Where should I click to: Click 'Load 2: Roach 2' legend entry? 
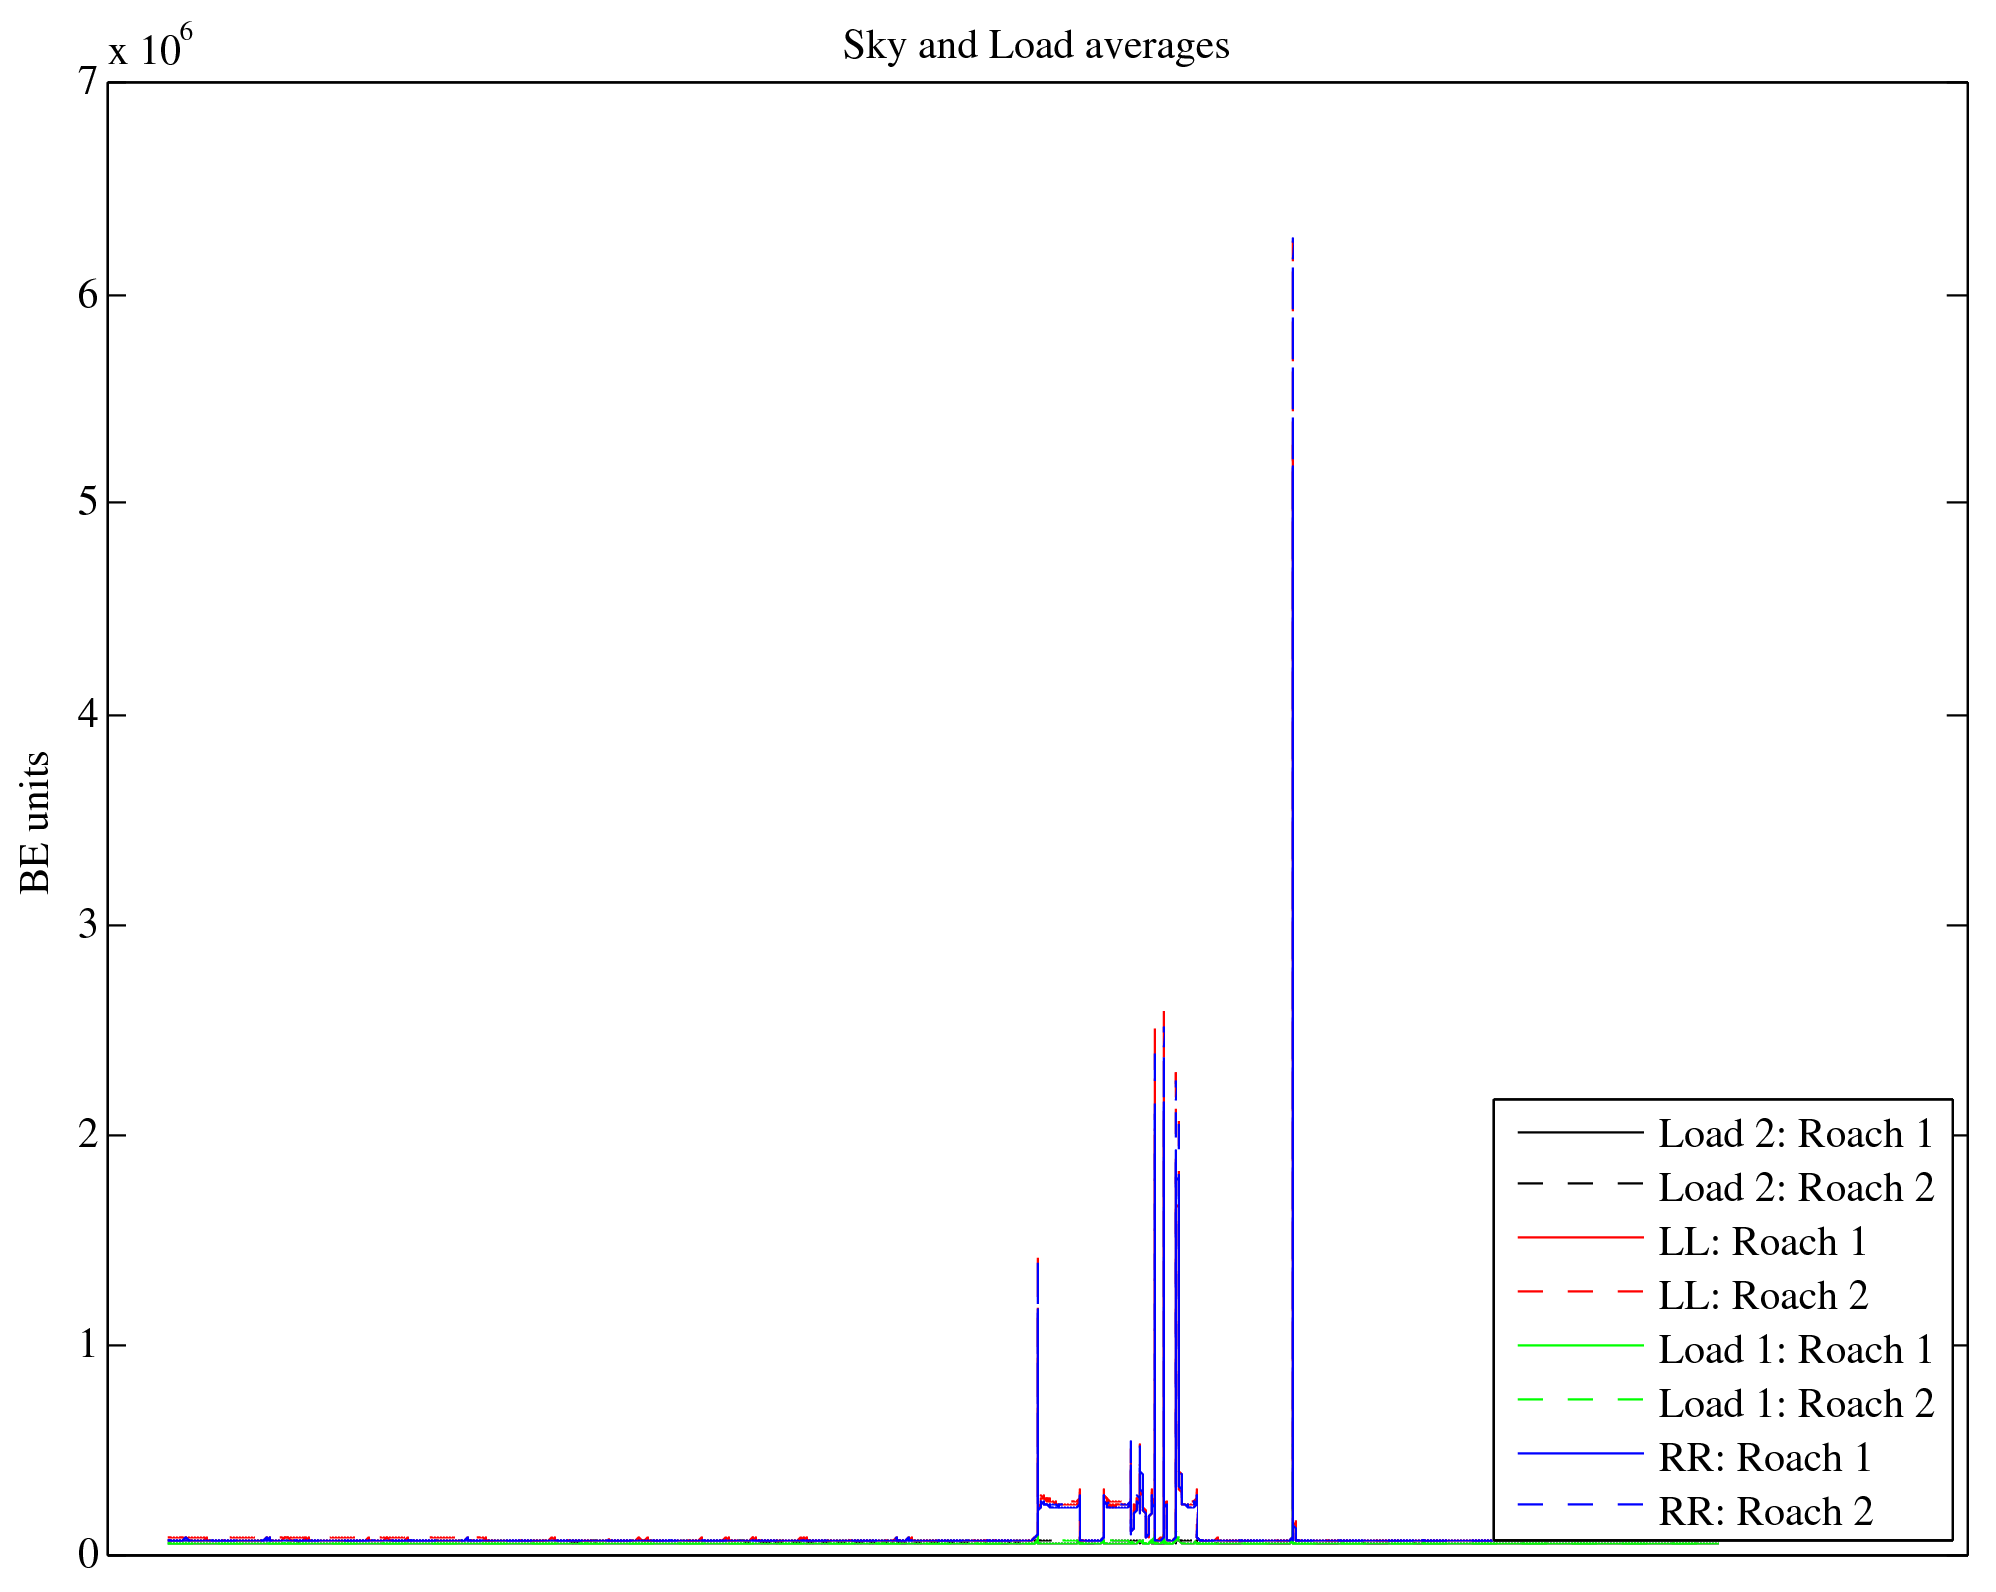1795,1188
